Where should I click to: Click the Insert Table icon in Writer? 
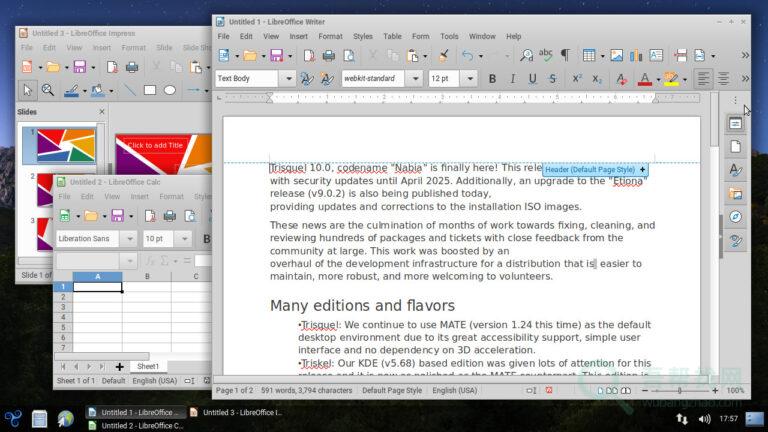click(x=589, y=55)
